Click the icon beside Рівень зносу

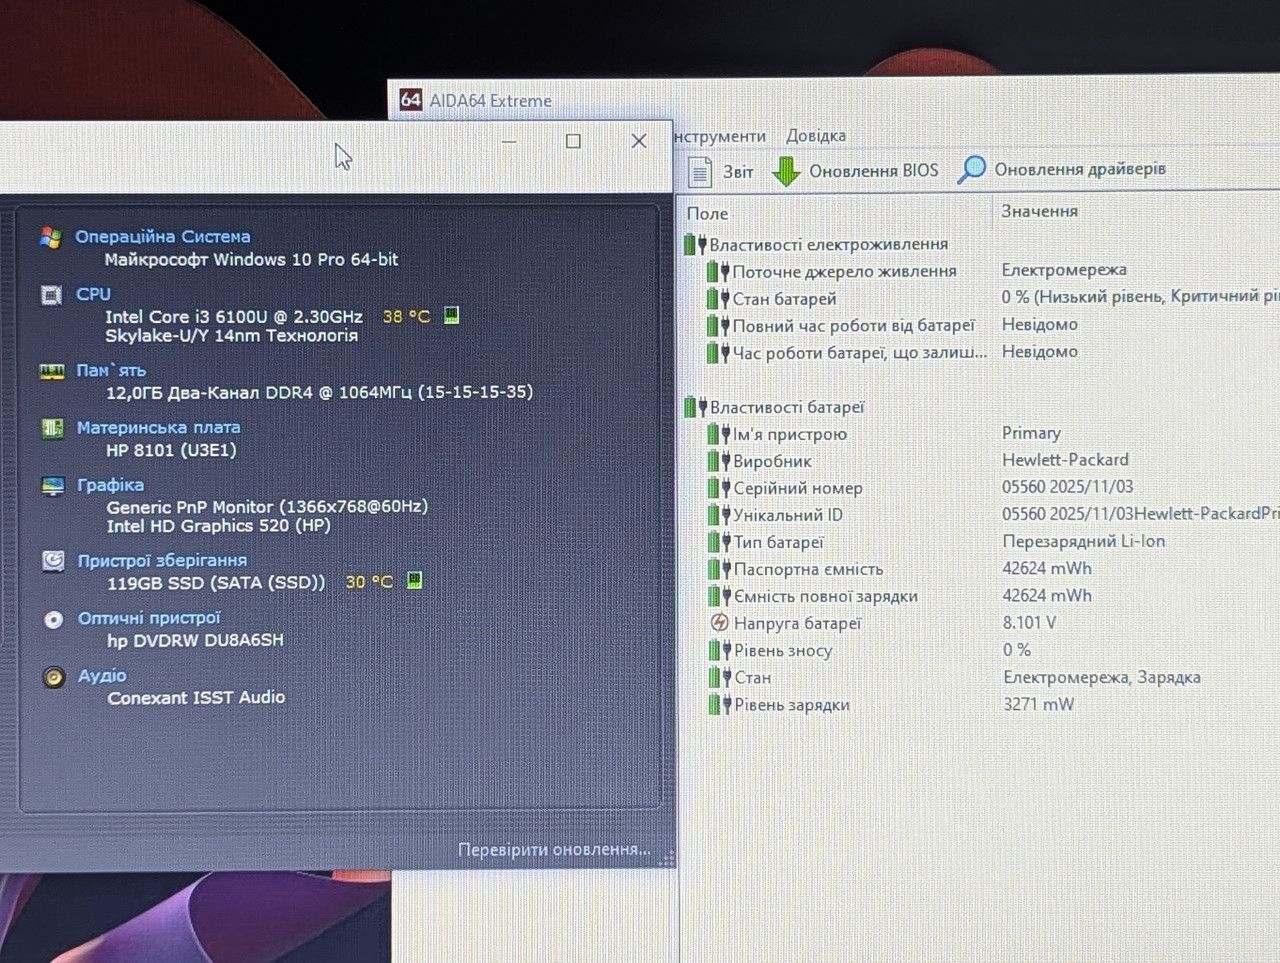[x=720, y=650]
